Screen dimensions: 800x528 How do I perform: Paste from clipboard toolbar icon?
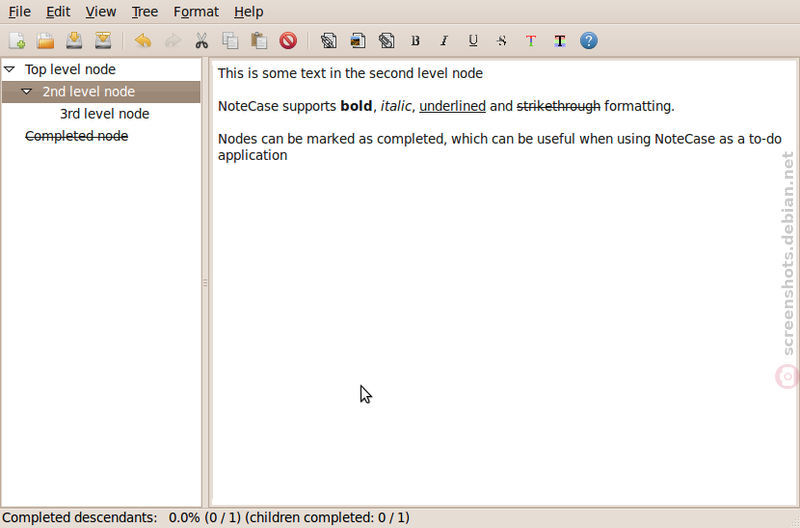tap(259, 40)
